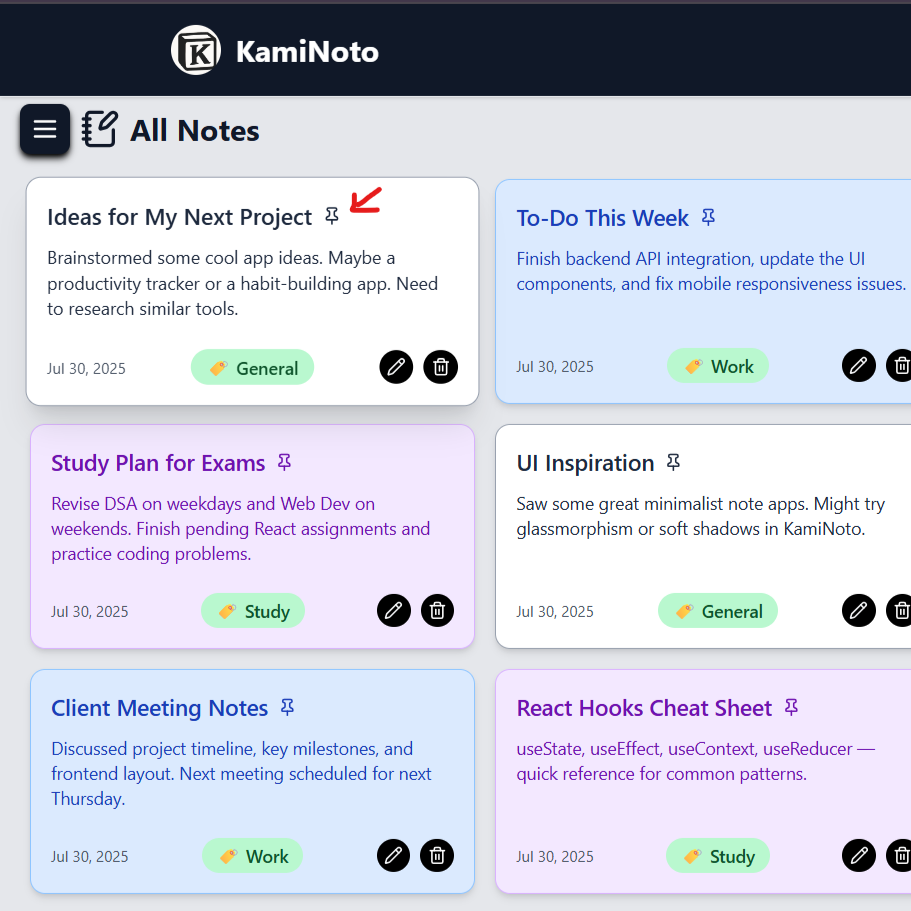
Task: Delete the Study Plan for Exams note
Action: coord(437,610)
